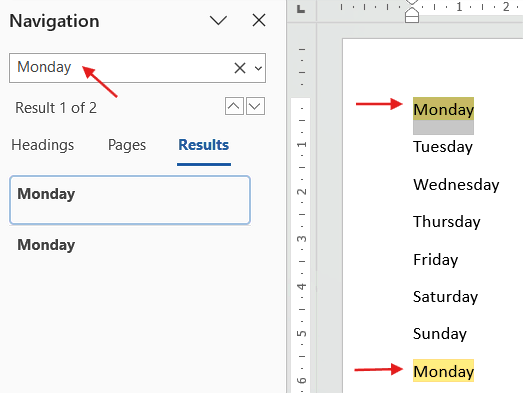Viewport: 523px width, 393px height.
Task: Clear the Monday search text
Action: click(240, 68)
